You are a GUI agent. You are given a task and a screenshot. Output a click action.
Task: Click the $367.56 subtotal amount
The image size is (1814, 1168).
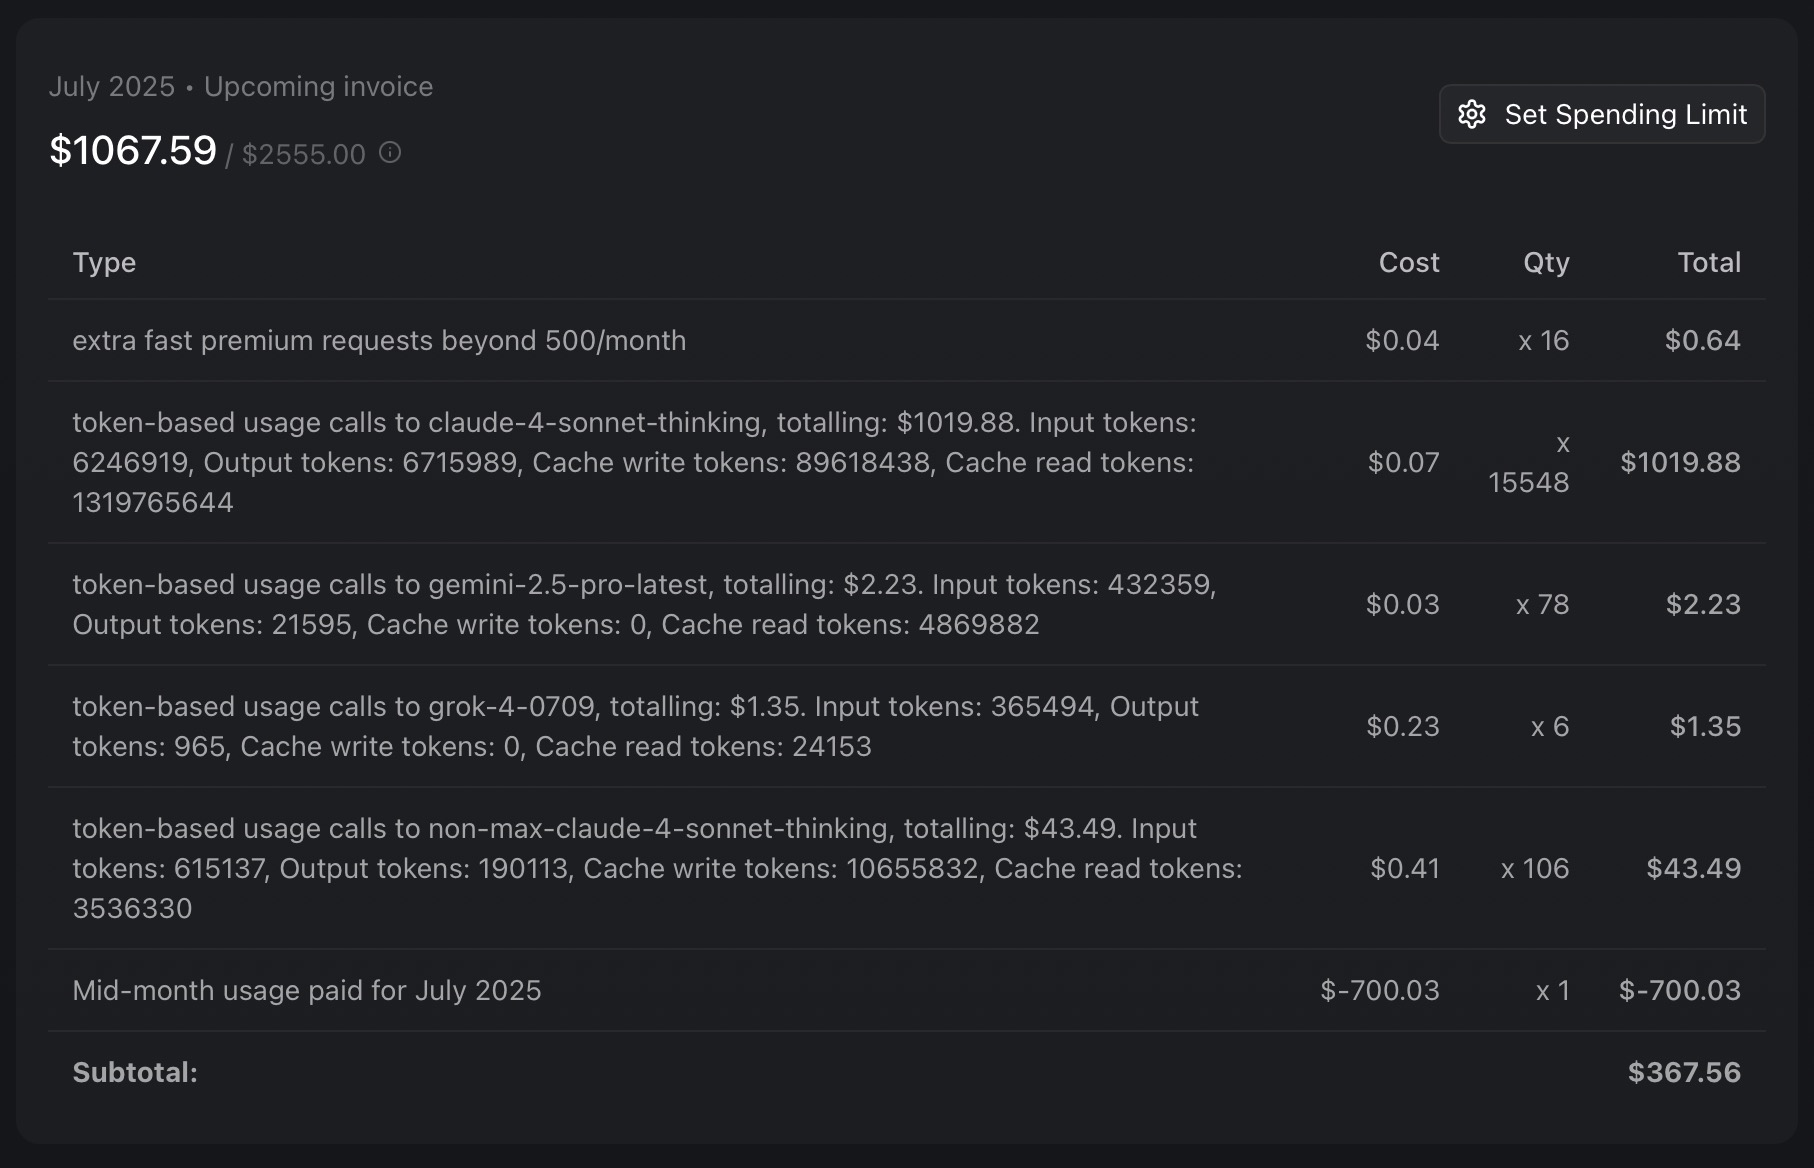(1683, 1072)
